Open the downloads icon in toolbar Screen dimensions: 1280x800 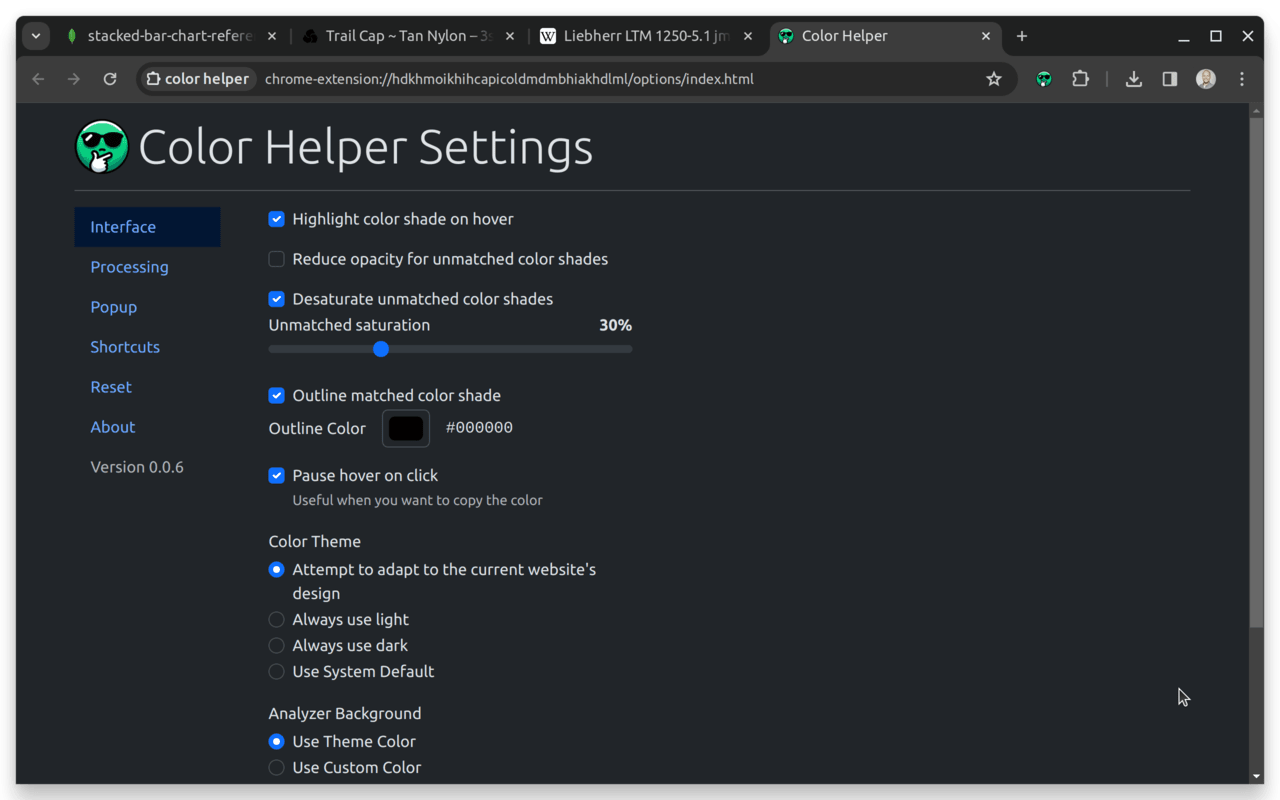(x=1133, y=79)
